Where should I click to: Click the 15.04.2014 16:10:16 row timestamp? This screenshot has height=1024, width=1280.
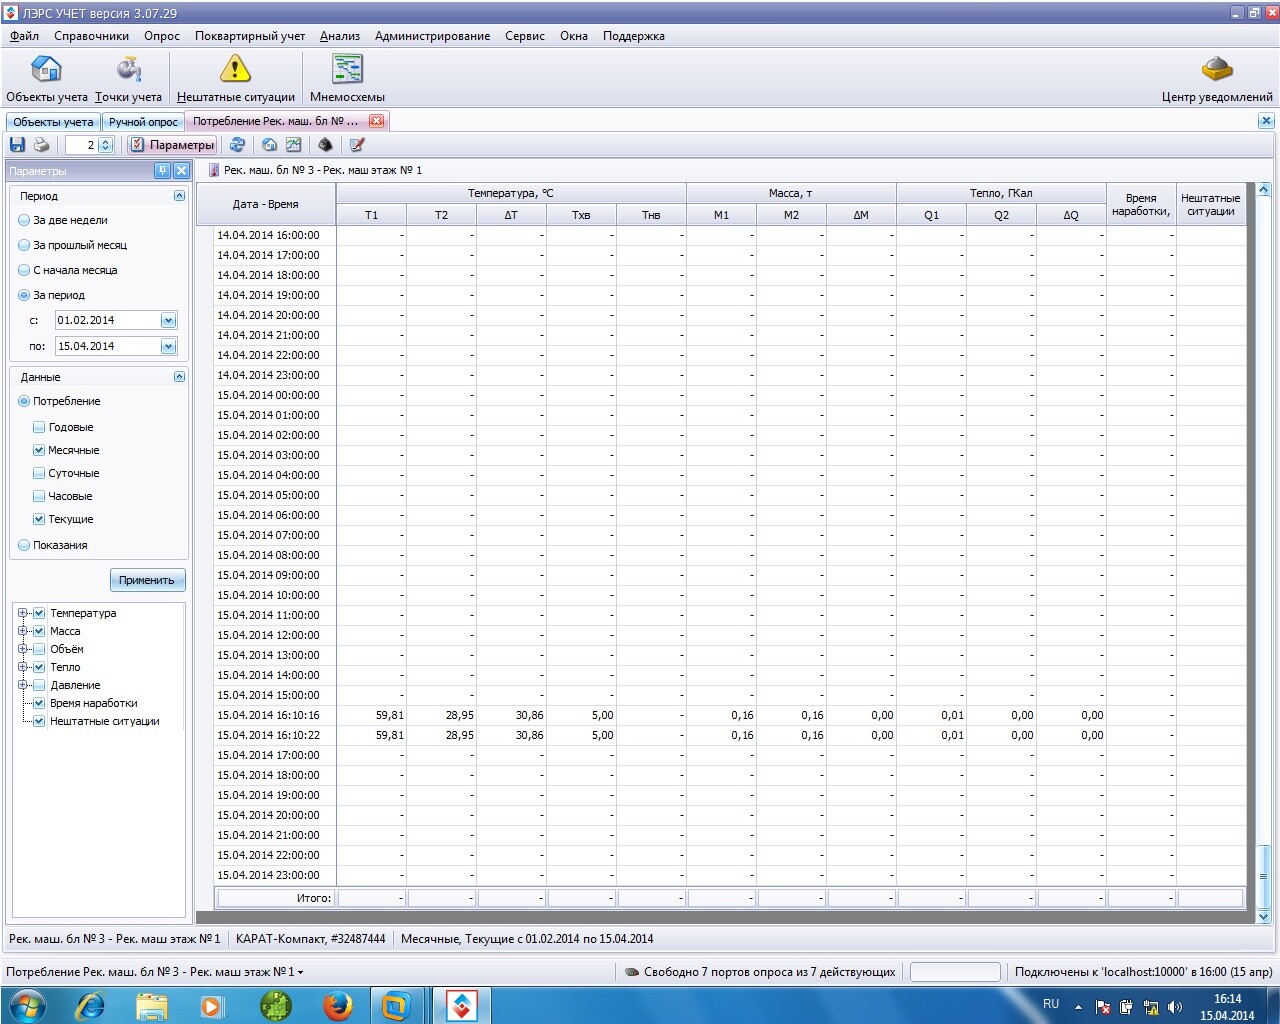click(268, 715)
